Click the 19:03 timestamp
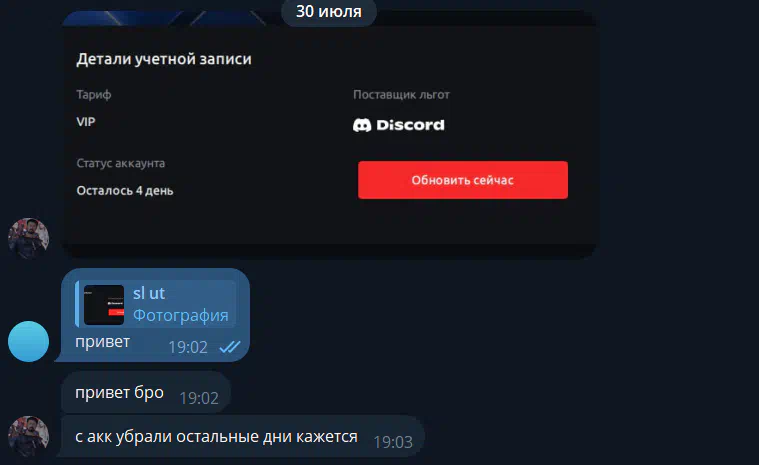Image resolution: width=759 pixels, height=465 pixels. click(x=393, y=442)
